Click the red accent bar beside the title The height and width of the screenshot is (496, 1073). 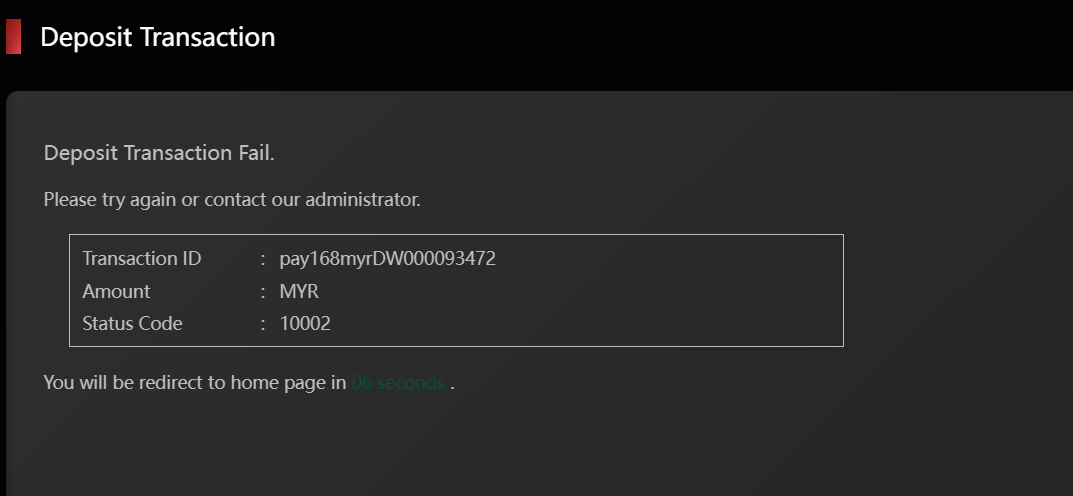pyautogui.click(x=13, y=37)
